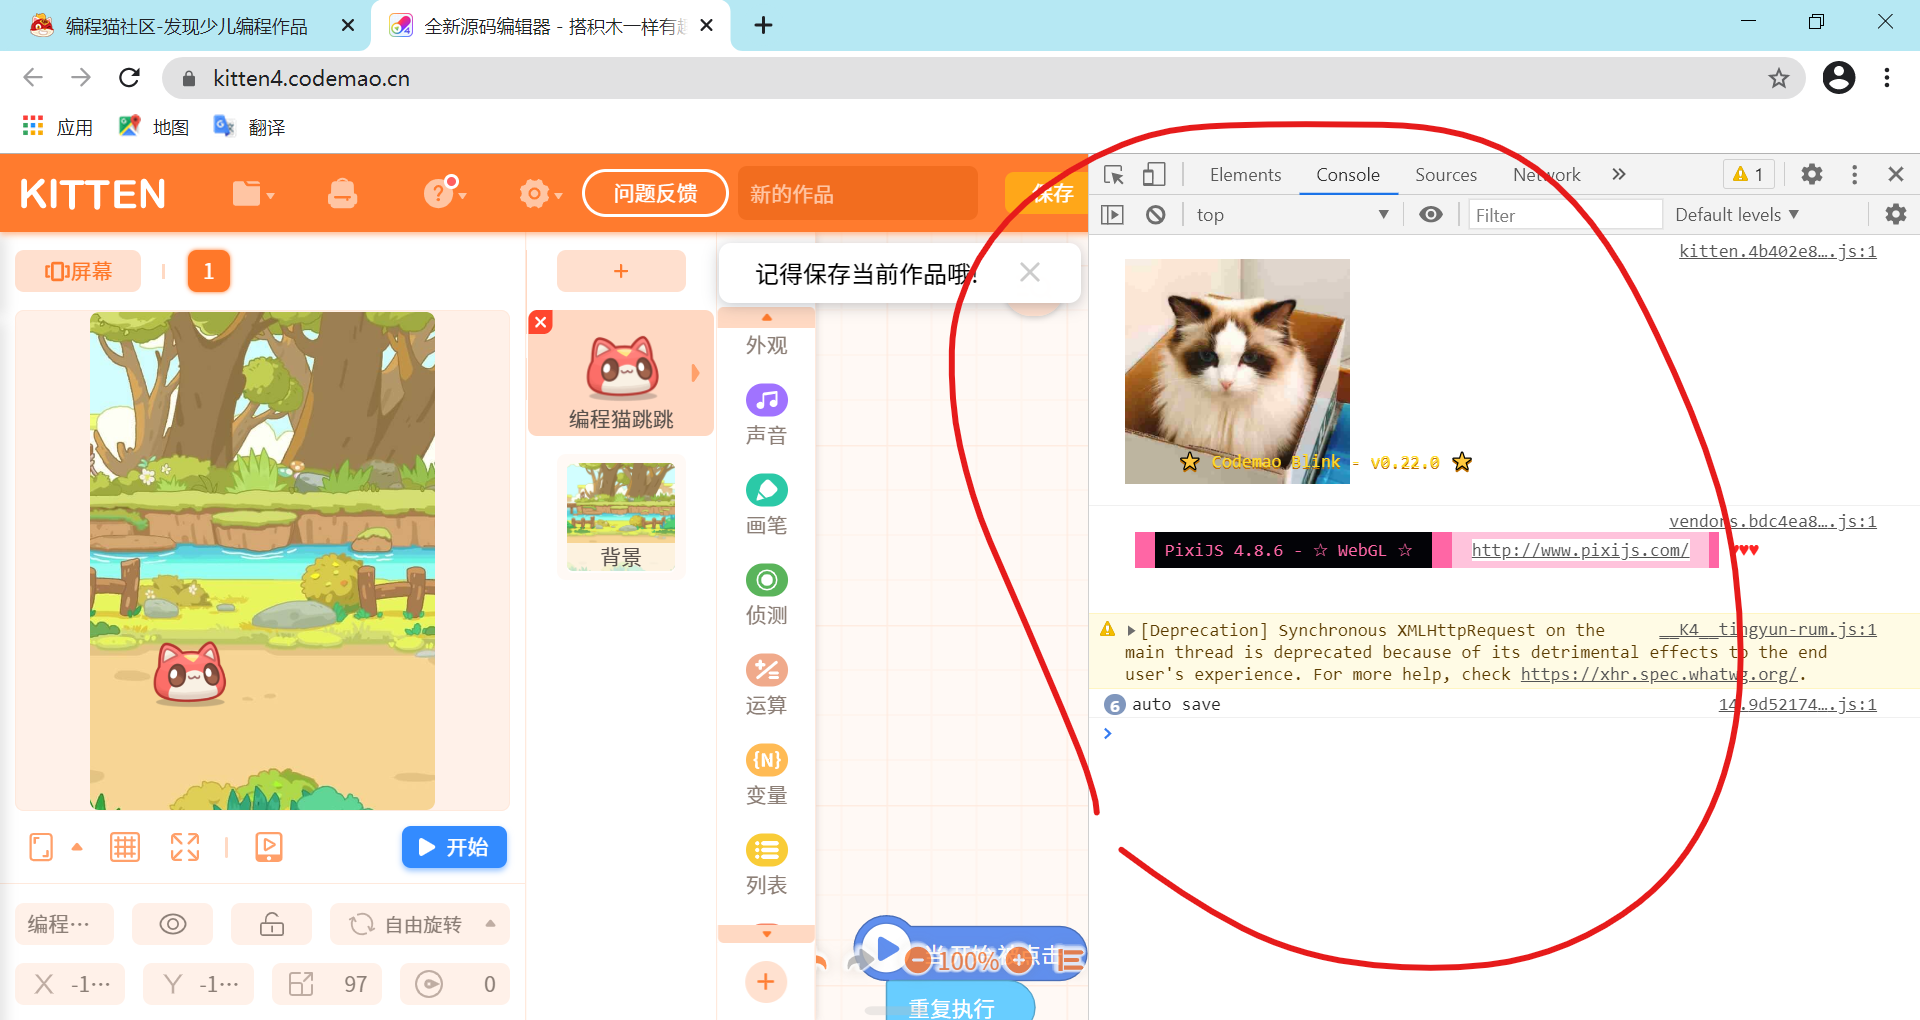Image resolution: width=1920 pixels, height=1020 pixels.
Task: Click the console Filter input field
Action: click(1565, 215)
